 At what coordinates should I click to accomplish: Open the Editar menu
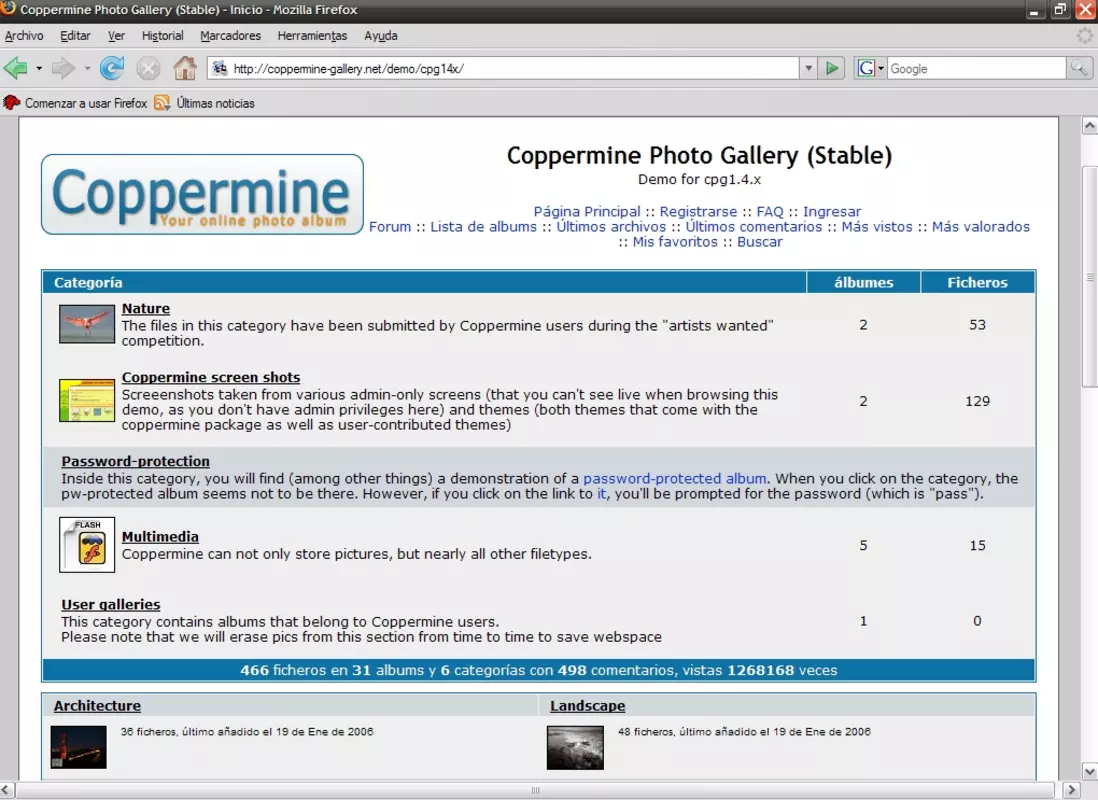click(75, 36)
